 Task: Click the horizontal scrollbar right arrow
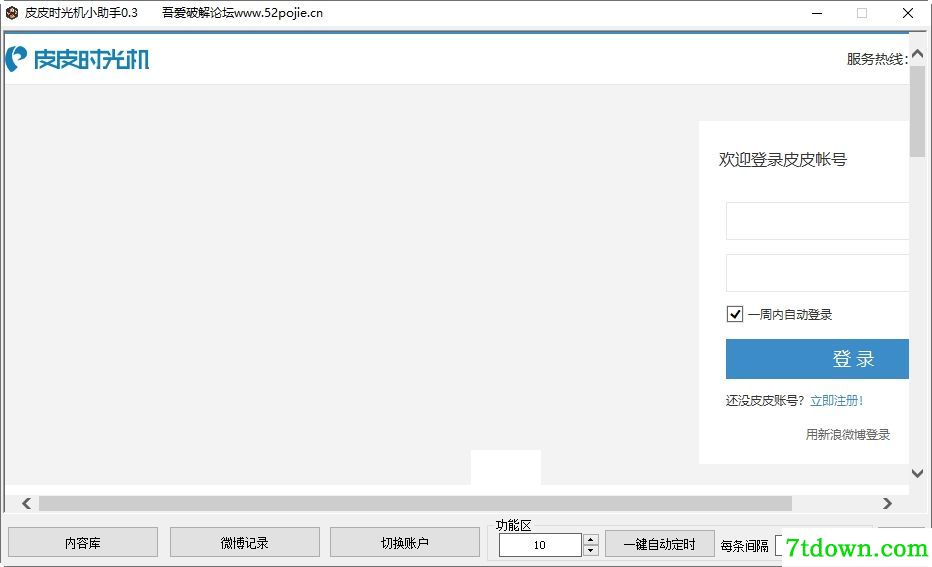click(x=887, y=503)
